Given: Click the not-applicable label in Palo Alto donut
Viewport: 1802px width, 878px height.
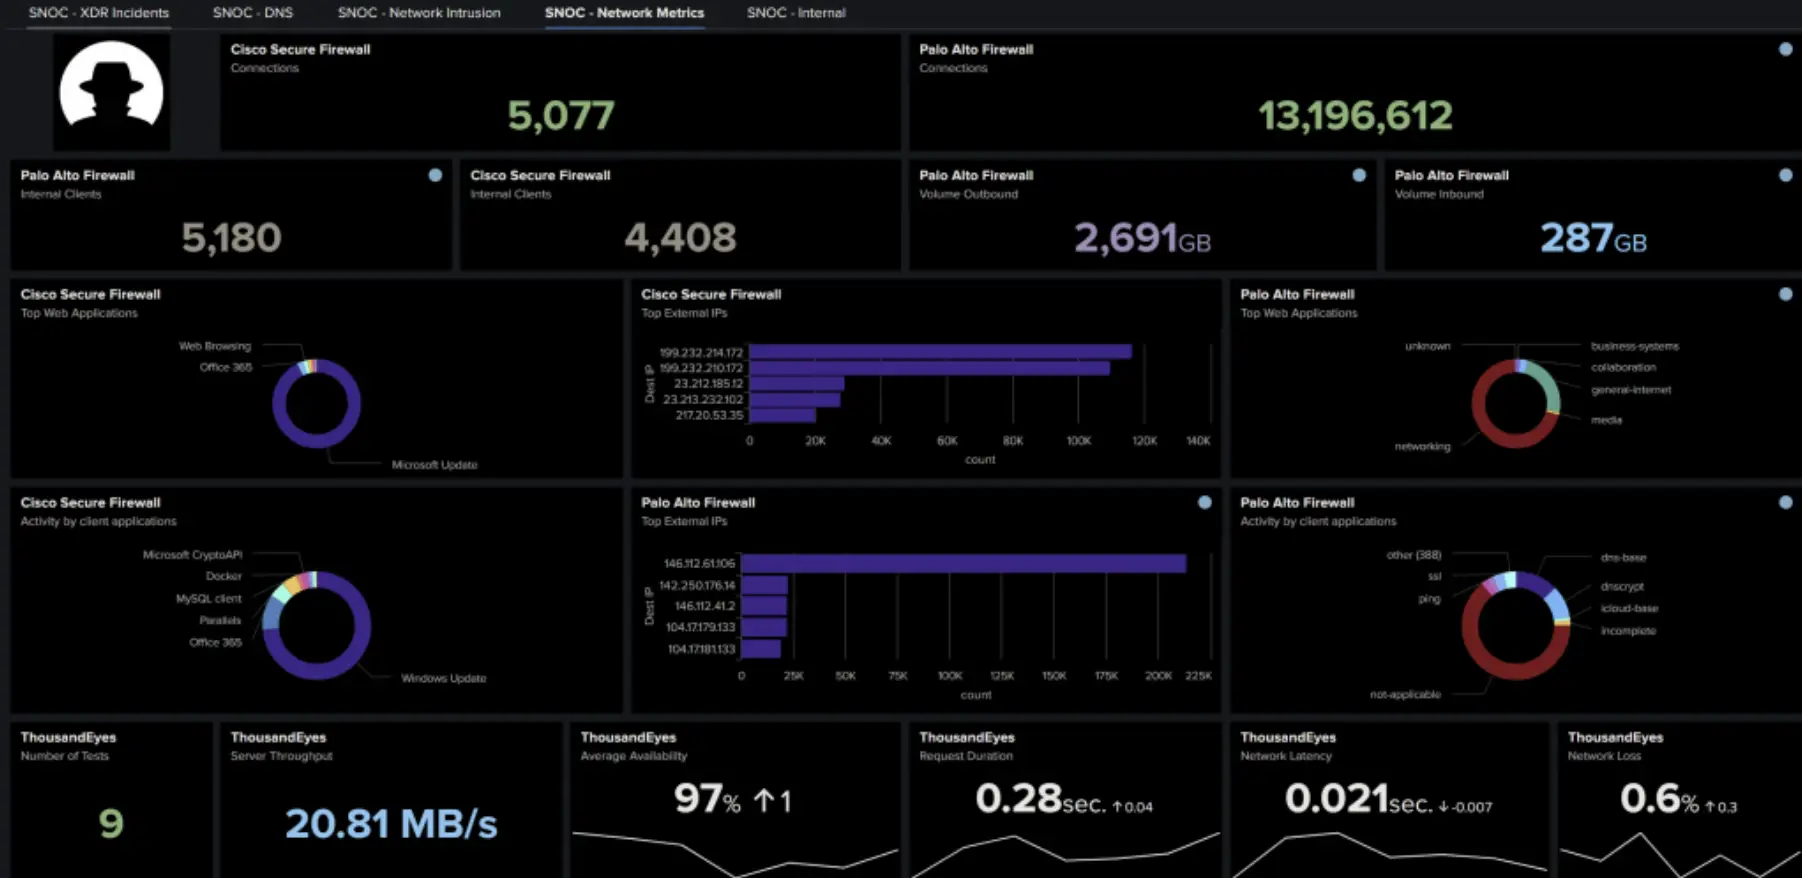Looking at the screenshot, I should tap(1405, 694).
